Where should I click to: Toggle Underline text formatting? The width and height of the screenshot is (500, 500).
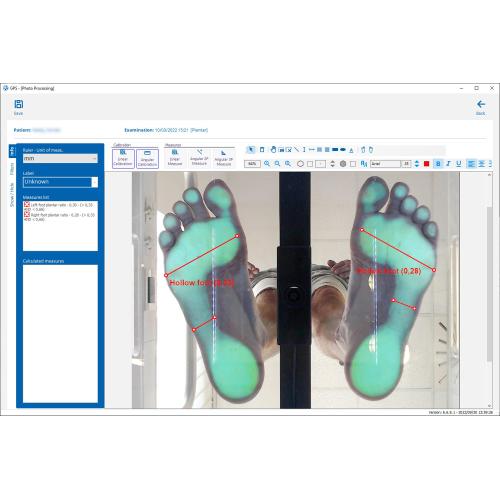[x=459, y=164]
